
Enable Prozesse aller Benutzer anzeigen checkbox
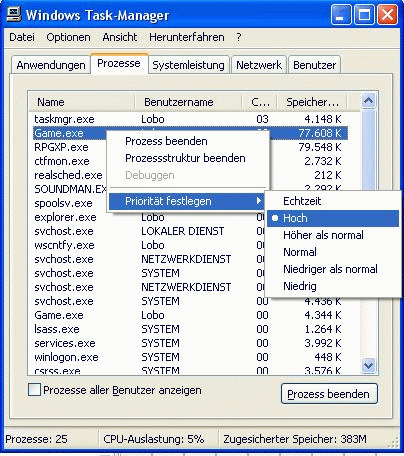point(35,389)
